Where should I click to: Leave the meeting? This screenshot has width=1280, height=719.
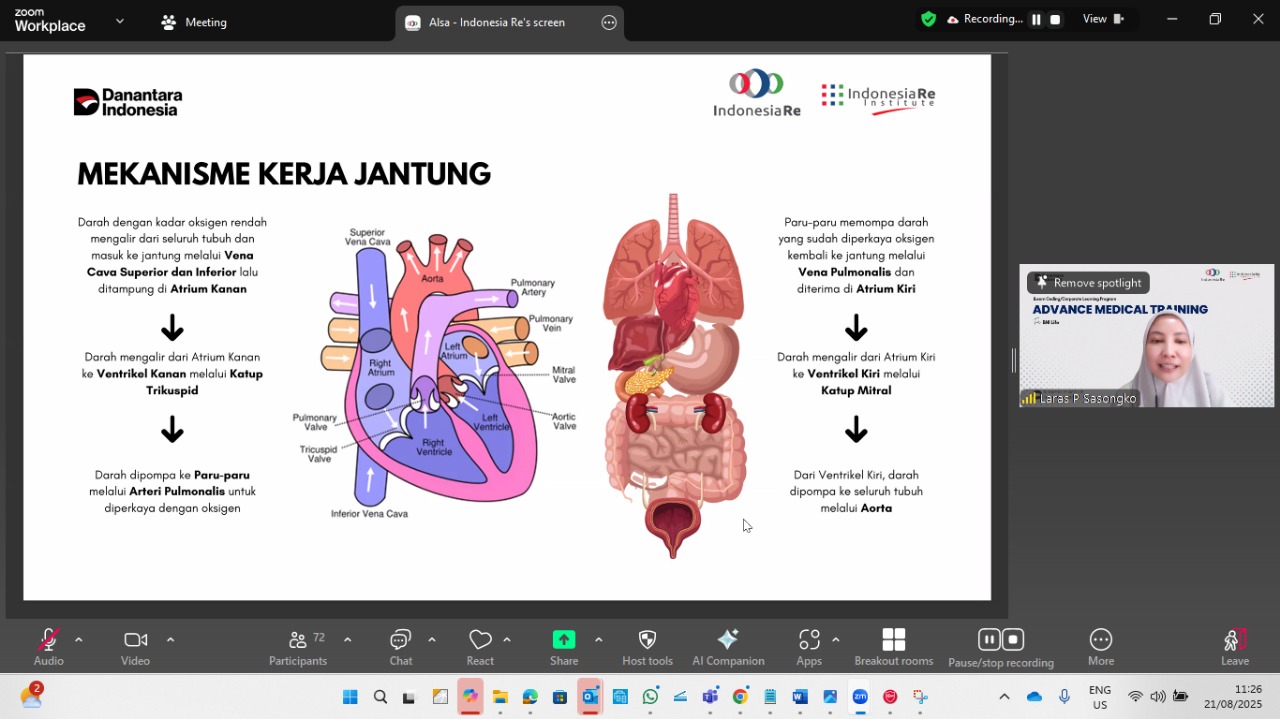point(1234,646)
